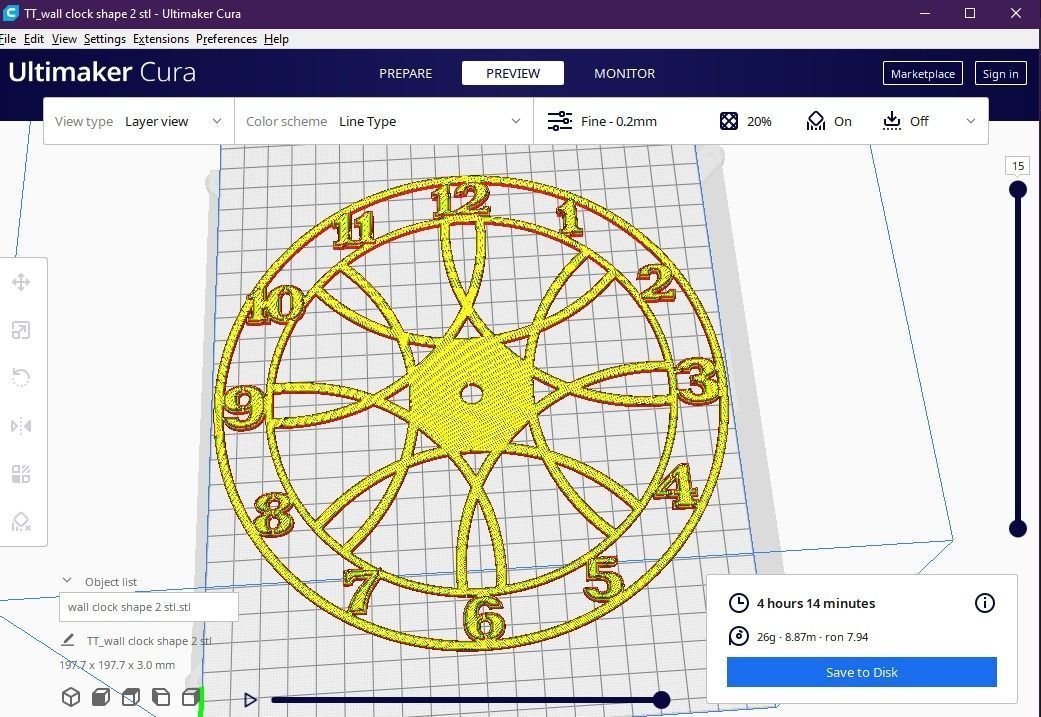The width and height of the screenshot is (1041, 717).
Task: Open the Color scheme dropdown
Action: pyautogui.click(x=430, y=121)
